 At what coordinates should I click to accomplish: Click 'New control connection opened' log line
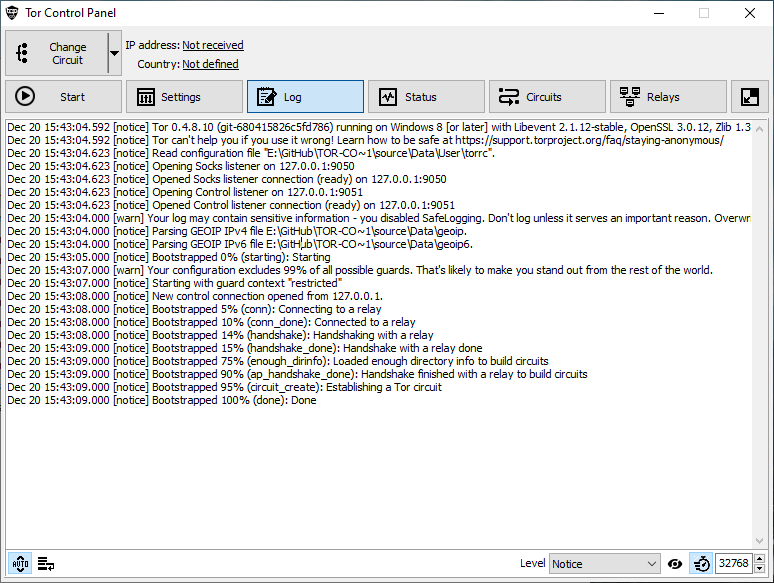click(x=195, y=296)
